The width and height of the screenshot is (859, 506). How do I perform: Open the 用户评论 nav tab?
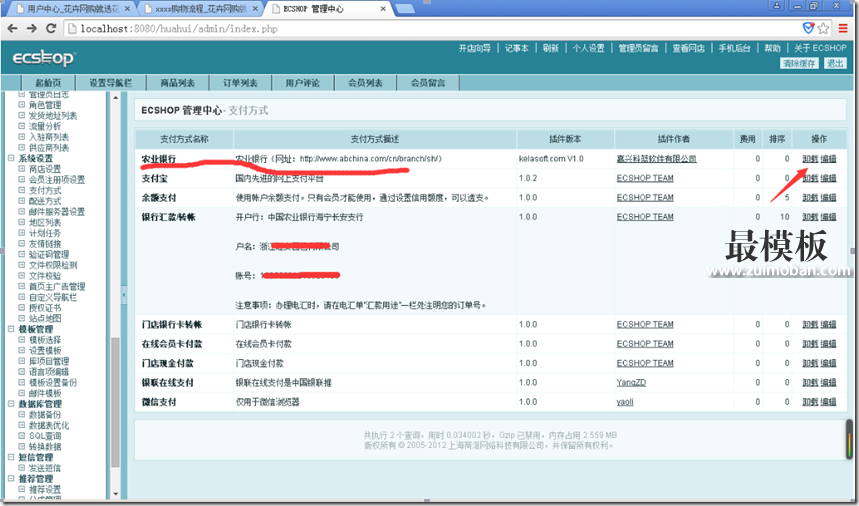[302, 83]
